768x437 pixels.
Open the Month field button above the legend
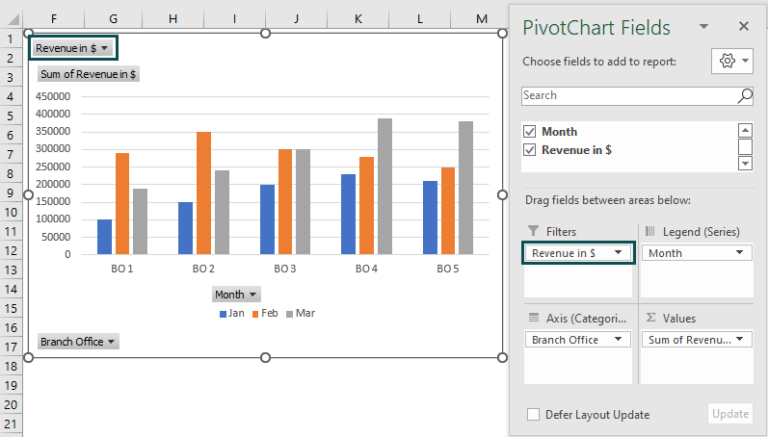point(236,294)
